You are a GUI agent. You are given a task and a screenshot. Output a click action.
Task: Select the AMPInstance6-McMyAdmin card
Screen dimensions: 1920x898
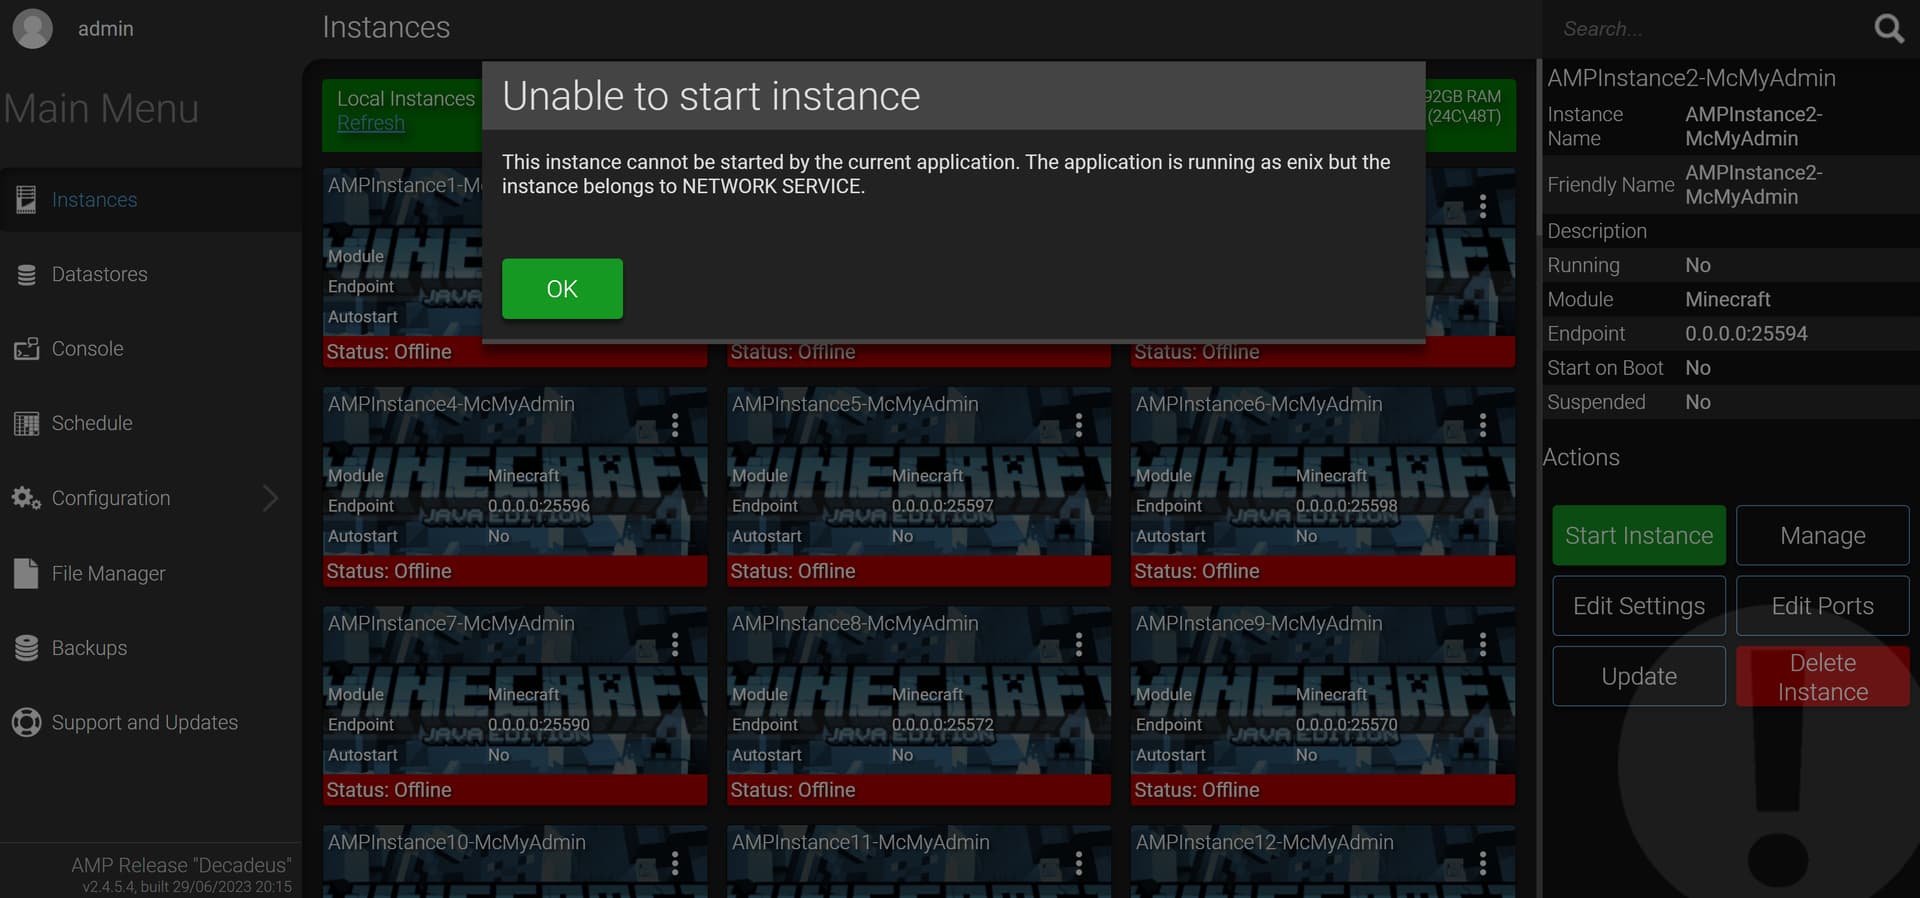point(1323,487)
